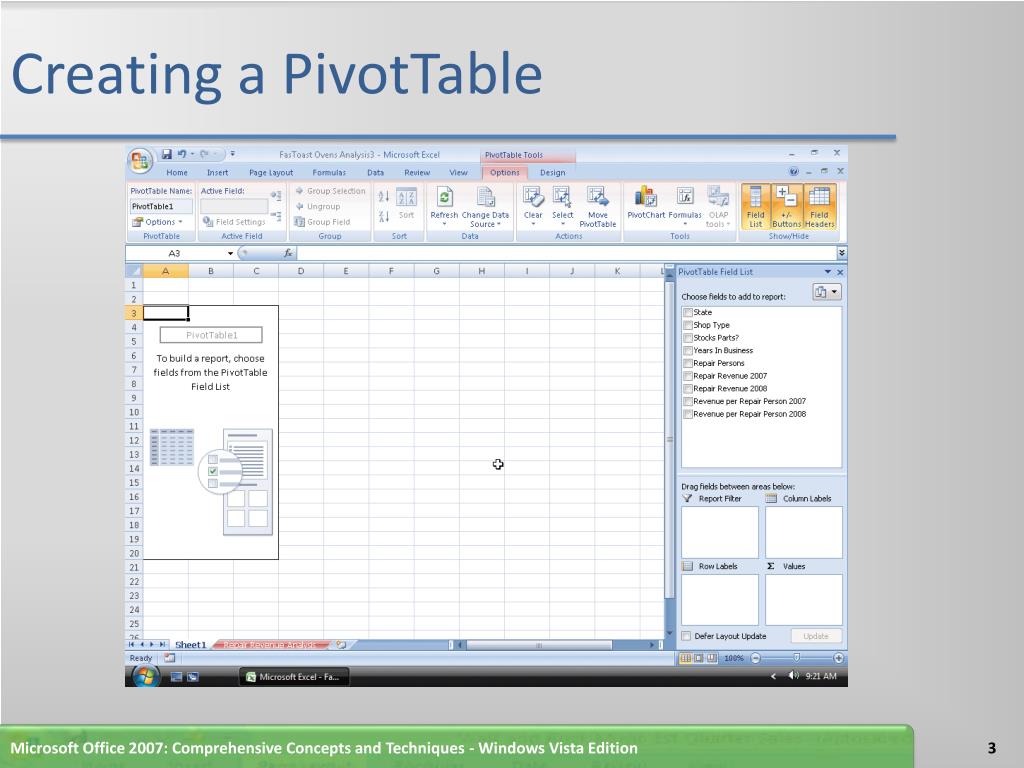Screen dimensions: 1024x768
Task: Check Revenue per Repair Person 2007
Action: click(x=688, y=402)
